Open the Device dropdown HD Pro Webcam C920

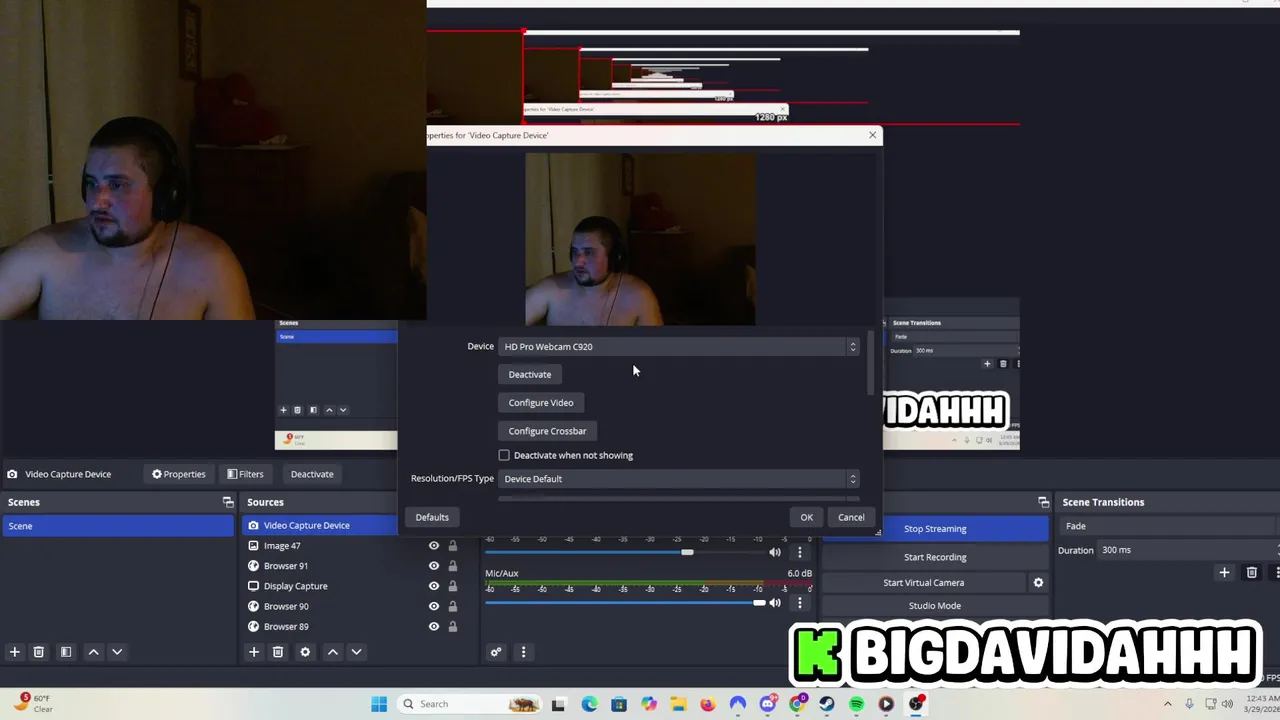(679, 346)
